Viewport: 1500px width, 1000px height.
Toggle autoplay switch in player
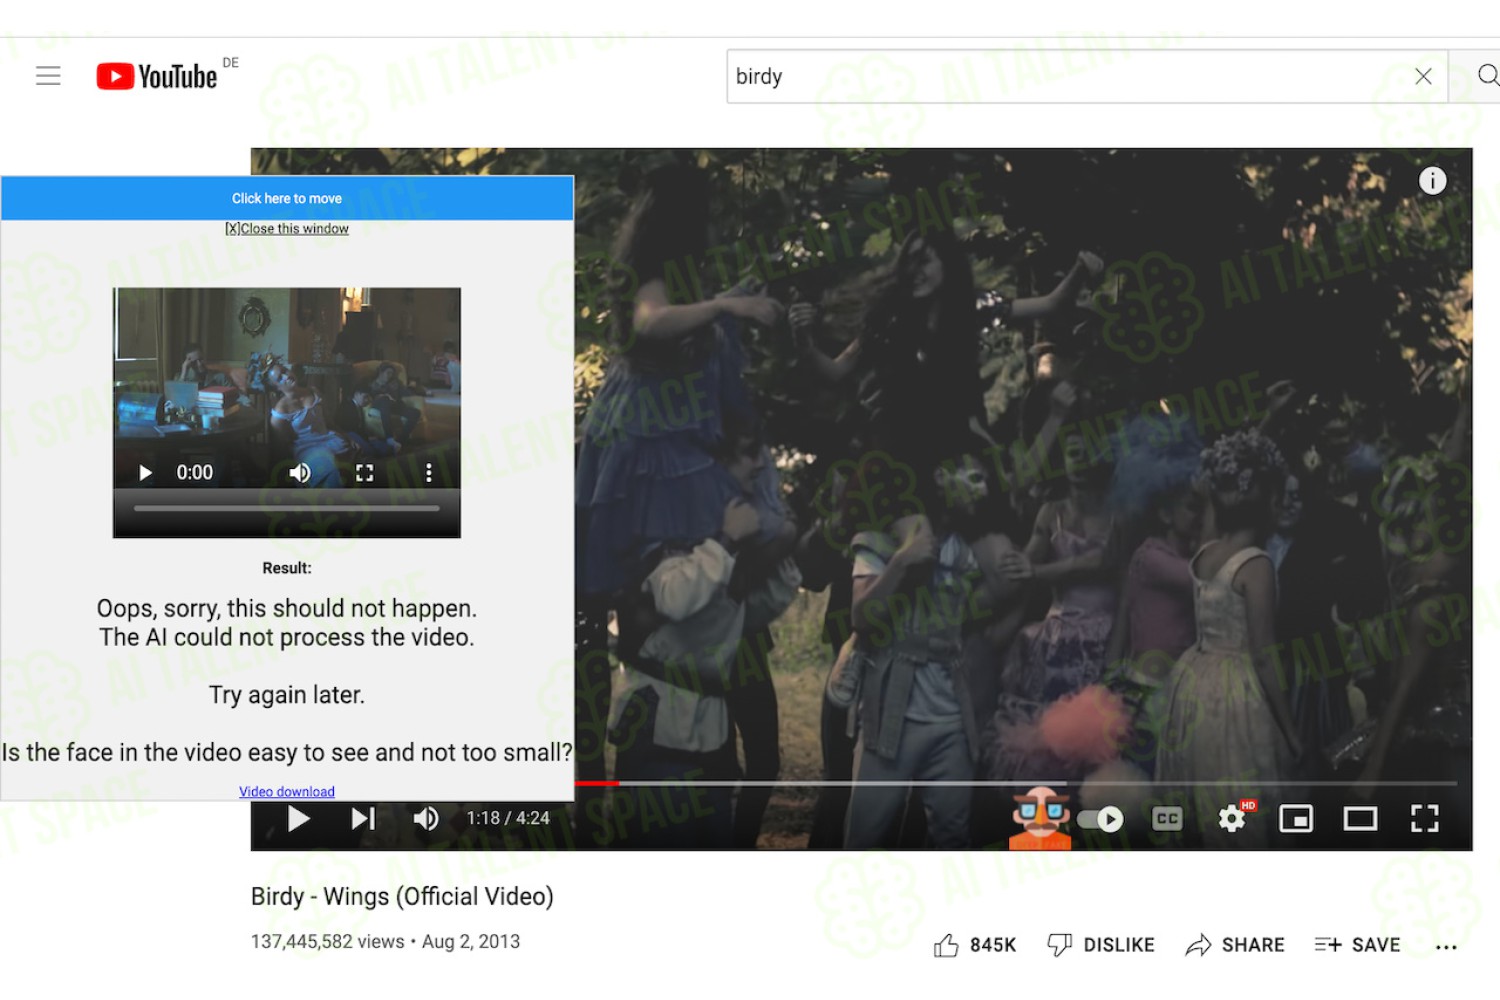[1101, 819]
